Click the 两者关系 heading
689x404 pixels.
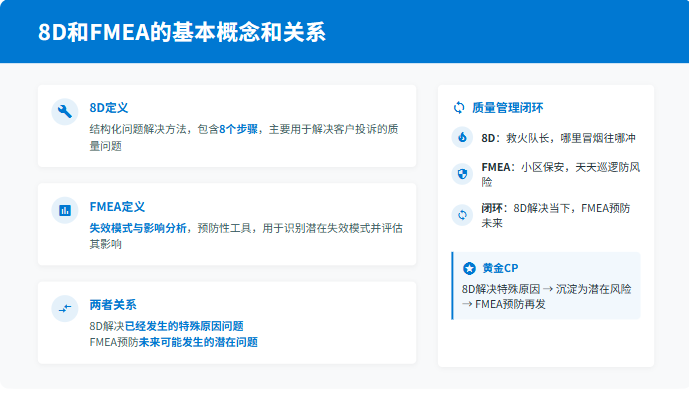pos(113,305)
